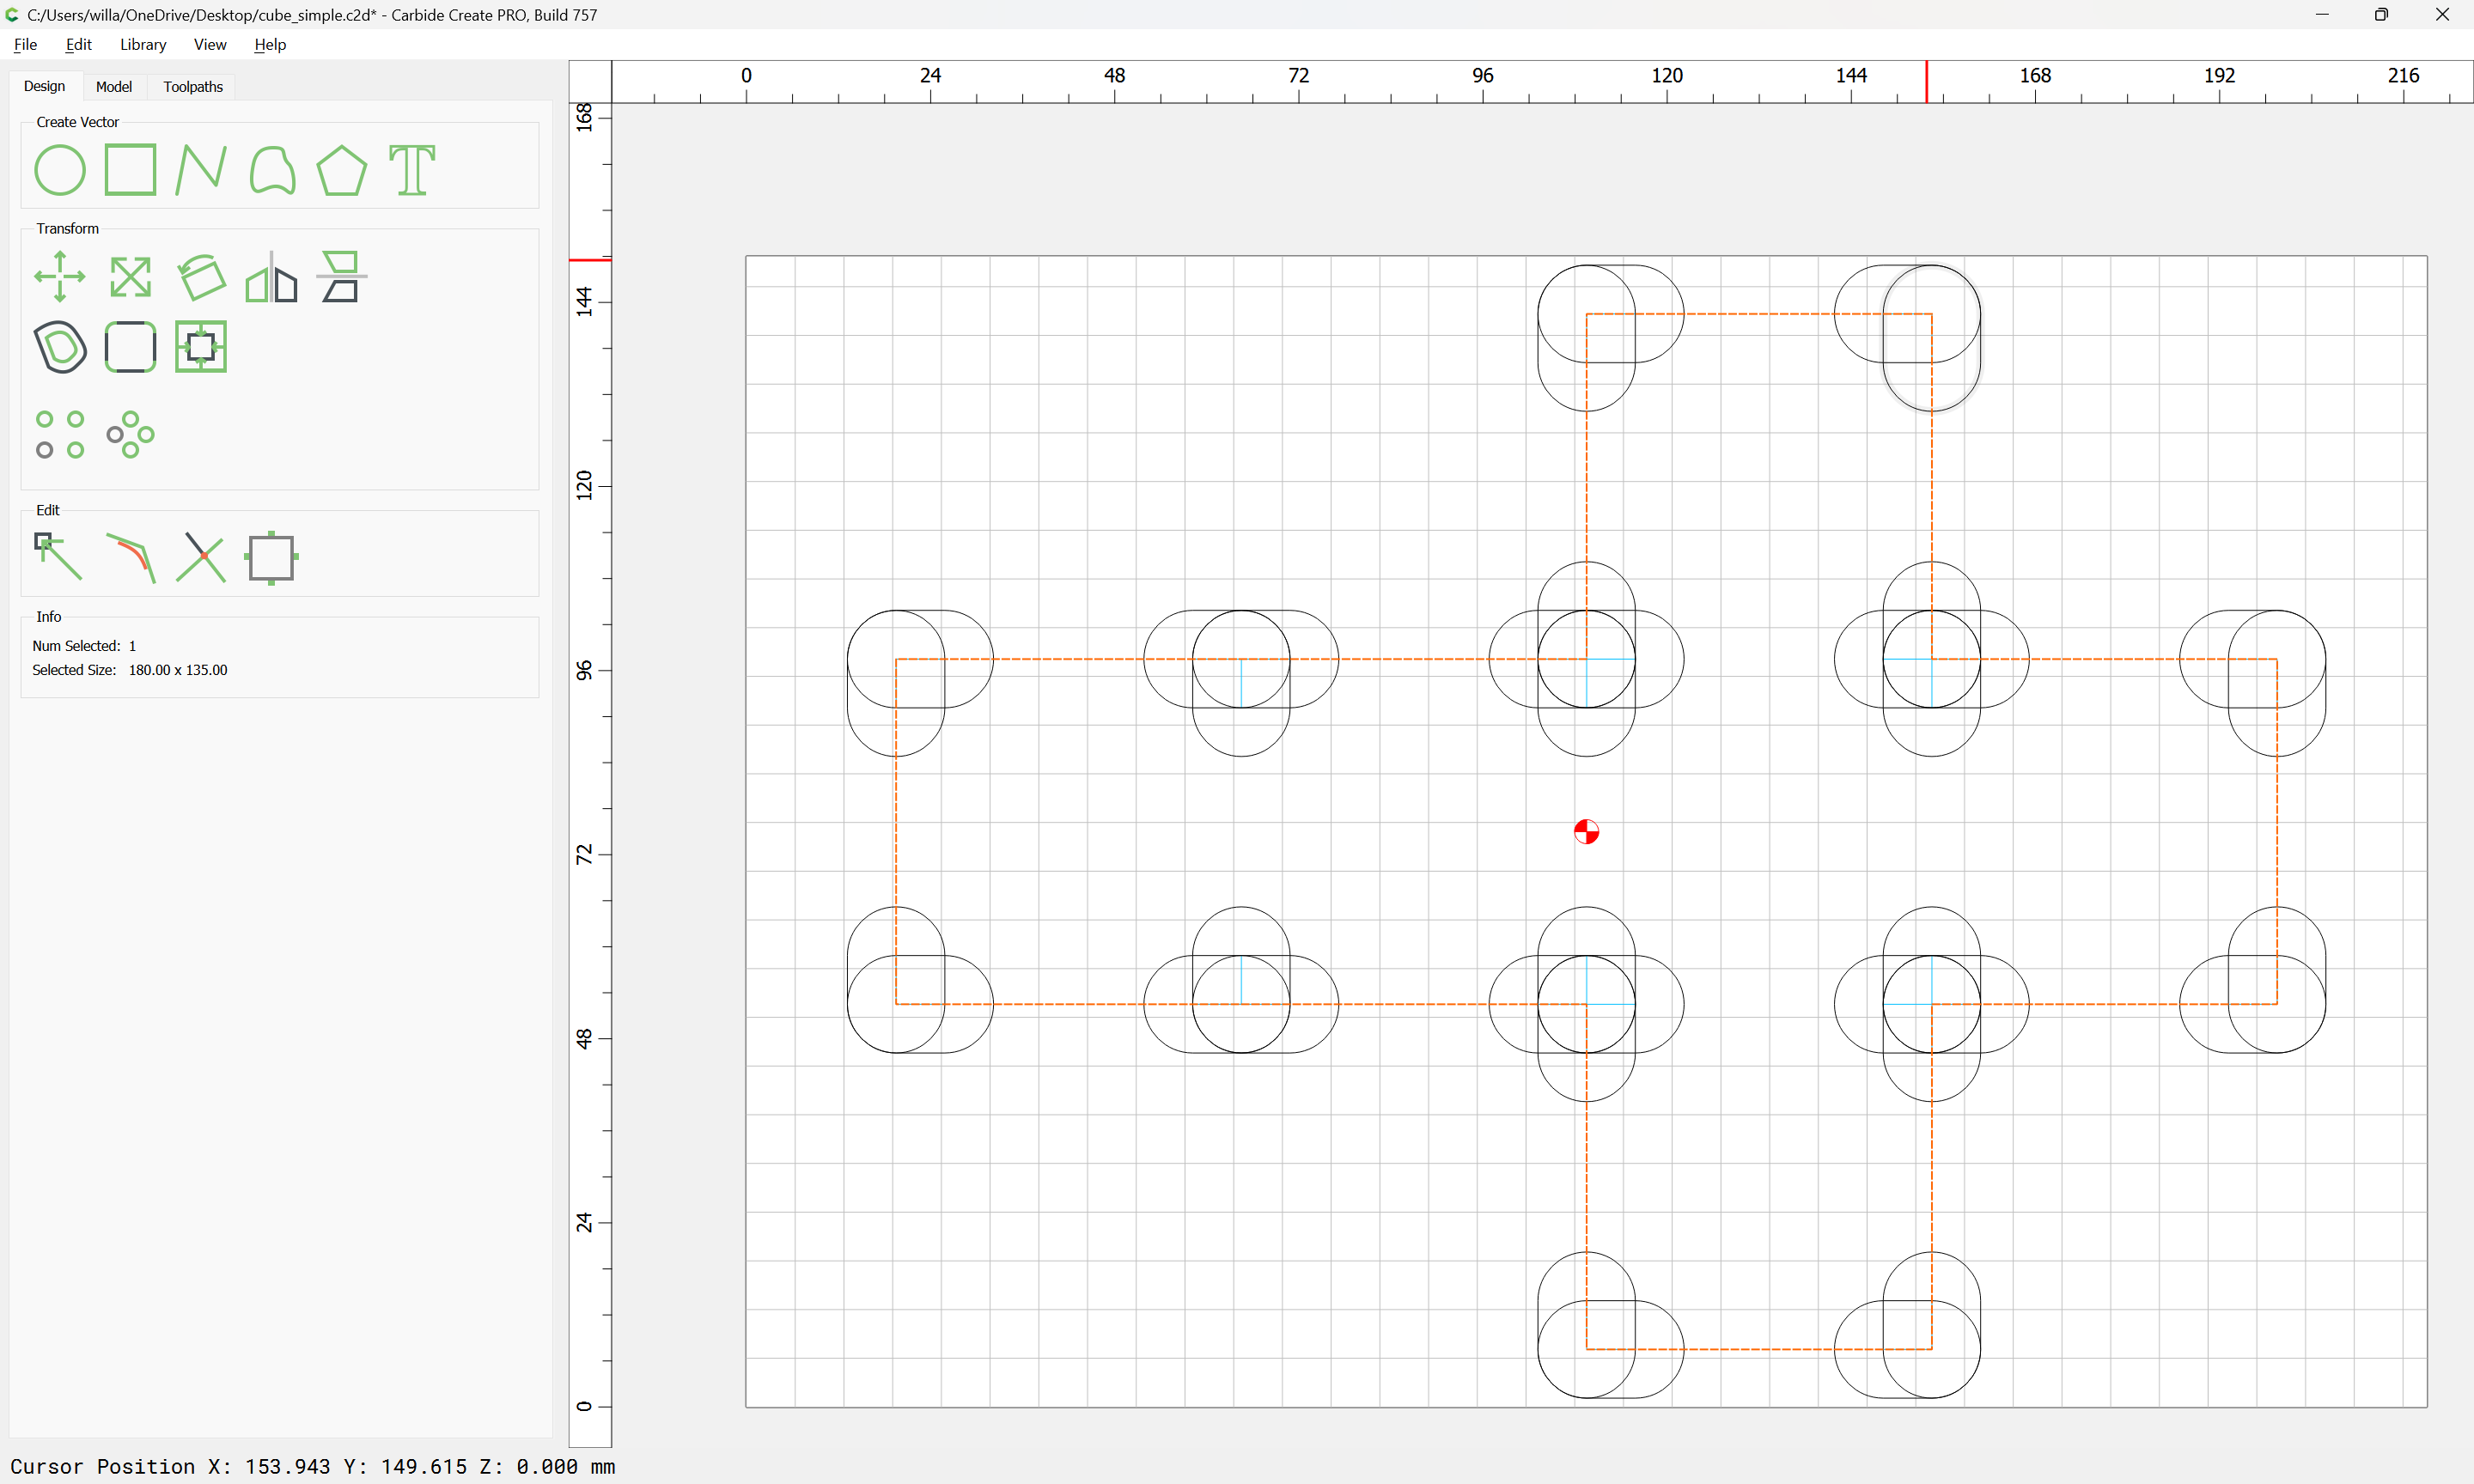Click the Num Selected info text

tap(84, 646)
